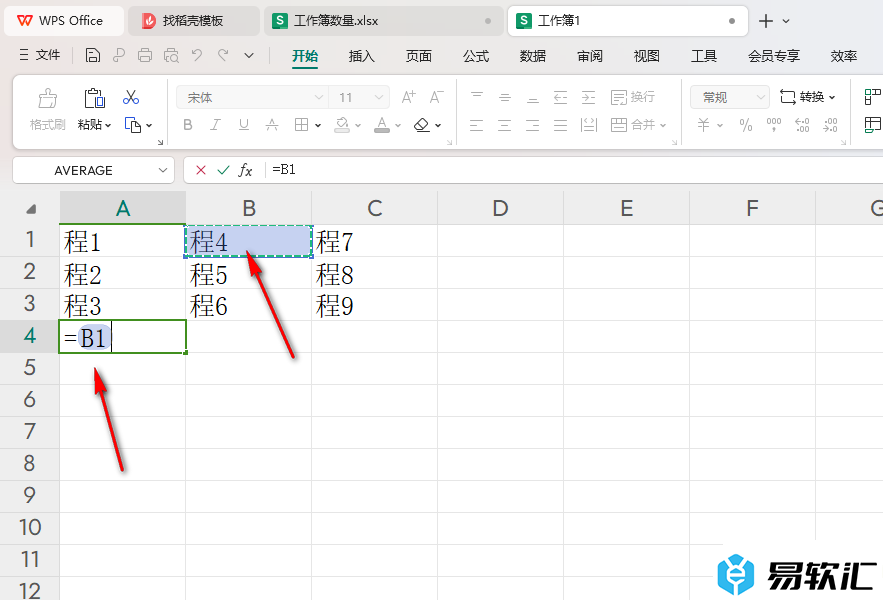
Task: Center text horizontally
Action: click(505, 125)
